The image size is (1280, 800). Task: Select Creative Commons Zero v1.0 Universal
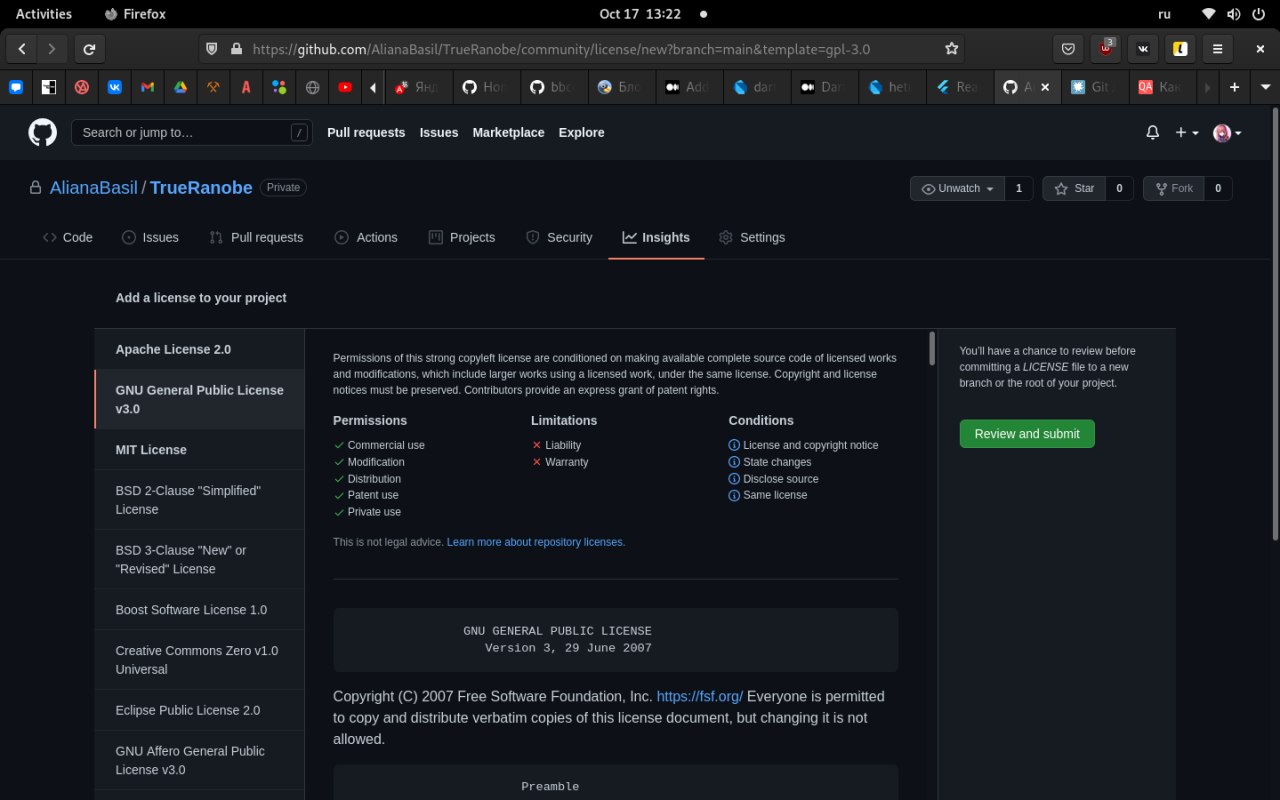pyautogui.click(x=199, y=660)
